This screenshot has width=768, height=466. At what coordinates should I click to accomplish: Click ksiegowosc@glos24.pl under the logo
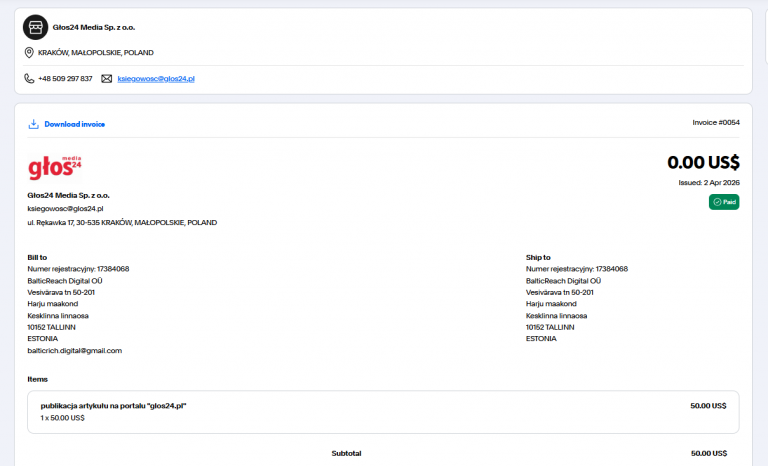pyautogui.click(x=65, y=209)
